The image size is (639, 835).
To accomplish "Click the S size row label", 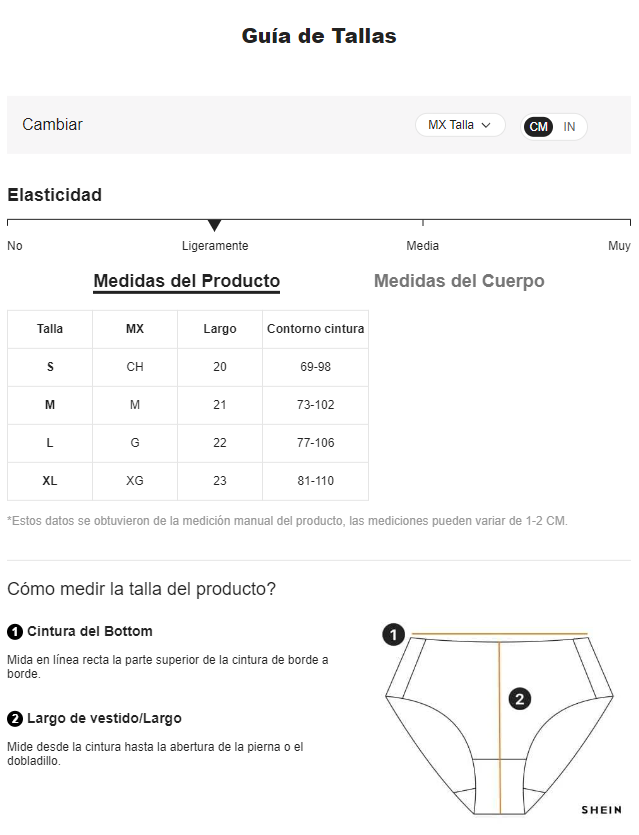I will coord(50,367).
